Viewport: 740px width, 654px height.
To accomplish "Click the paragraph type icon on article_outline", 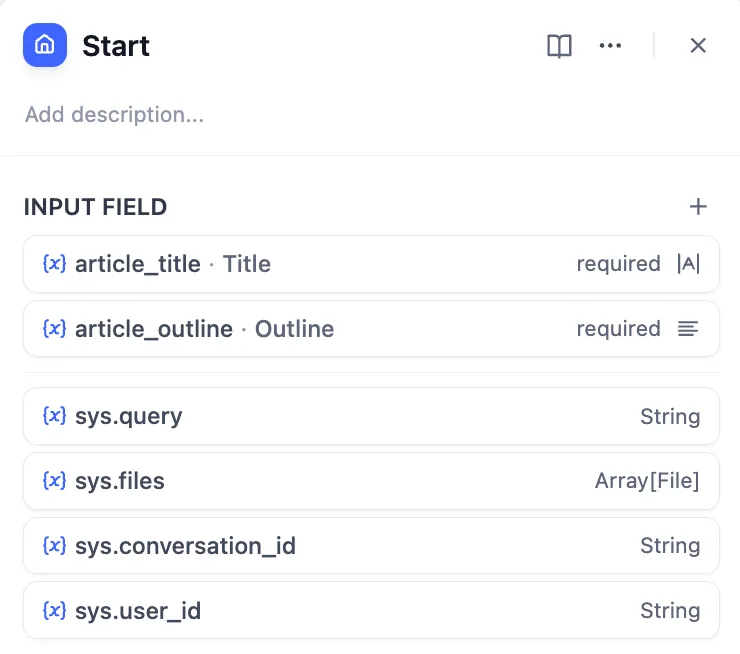I will (x=688, y=329).
